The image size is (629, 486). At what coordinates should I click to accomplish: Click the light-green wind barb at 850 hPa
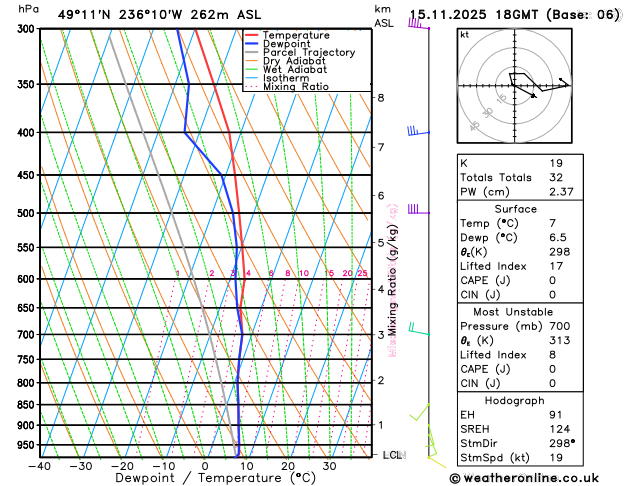point(419,412)
